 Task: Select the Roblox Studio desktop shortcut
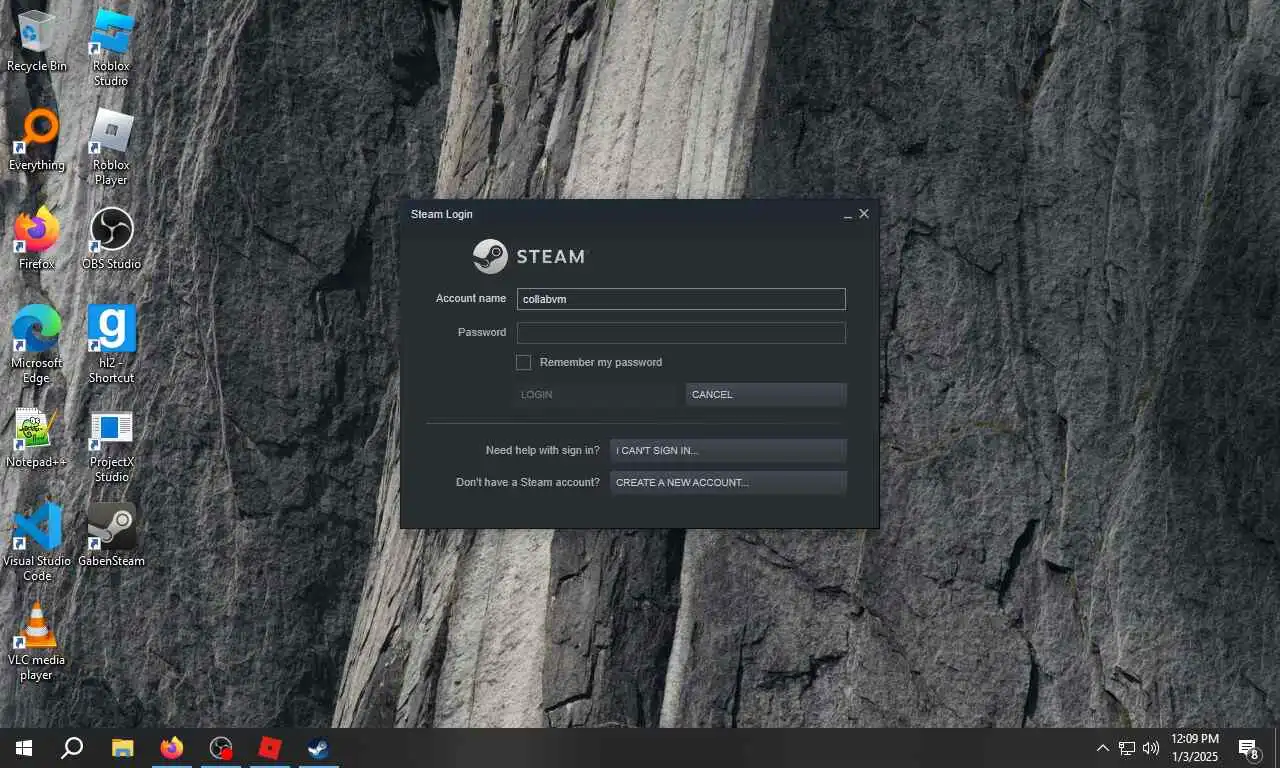click(111, 48)
